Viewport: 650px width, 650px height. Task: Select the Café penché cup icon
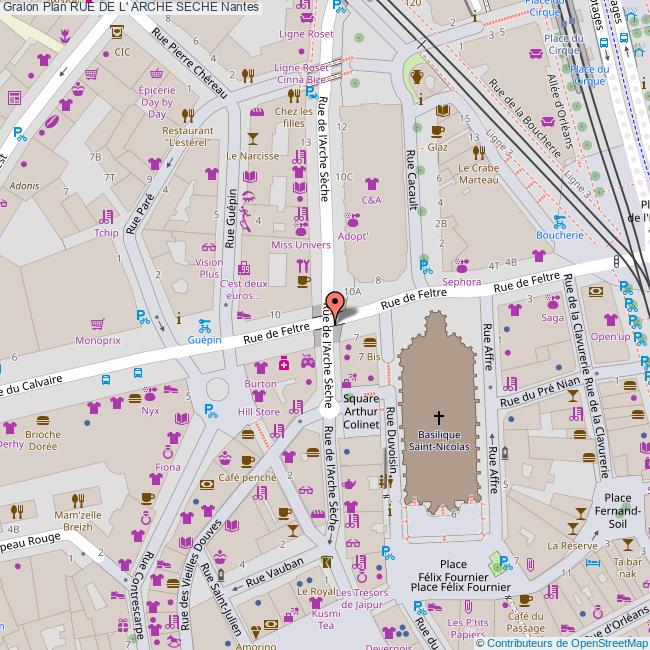click(247, 461)
